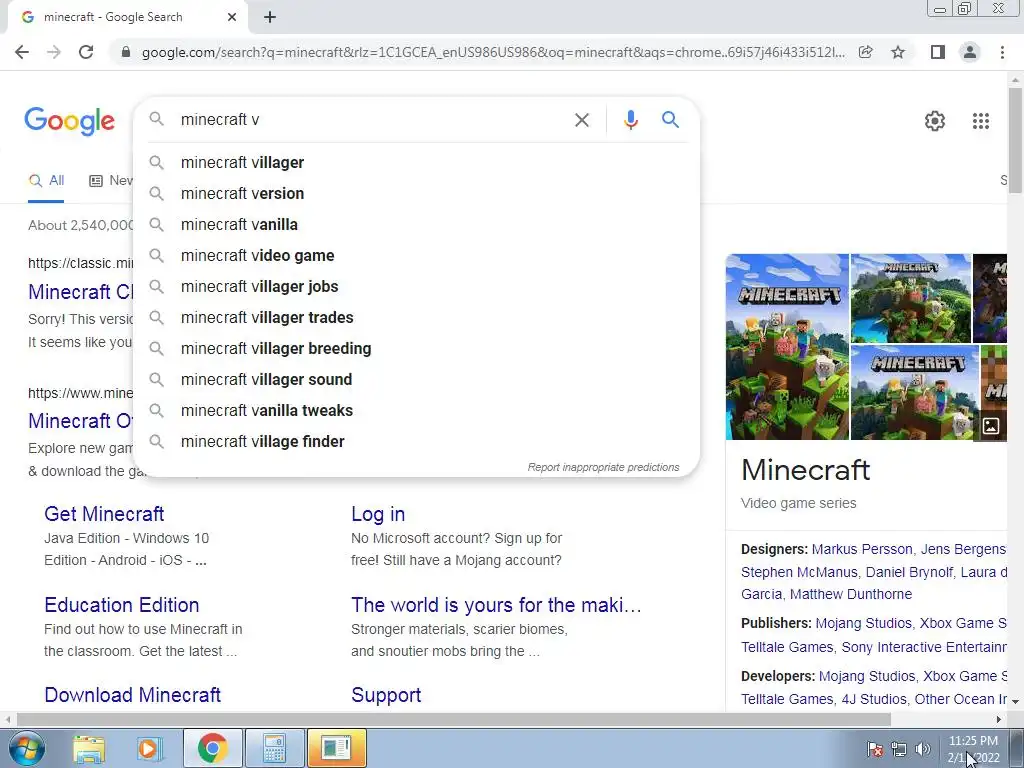Select suggestion minecraft villager jobs
The width and height of the screenshot is (1024, 768).
click(x=417, y=287)
